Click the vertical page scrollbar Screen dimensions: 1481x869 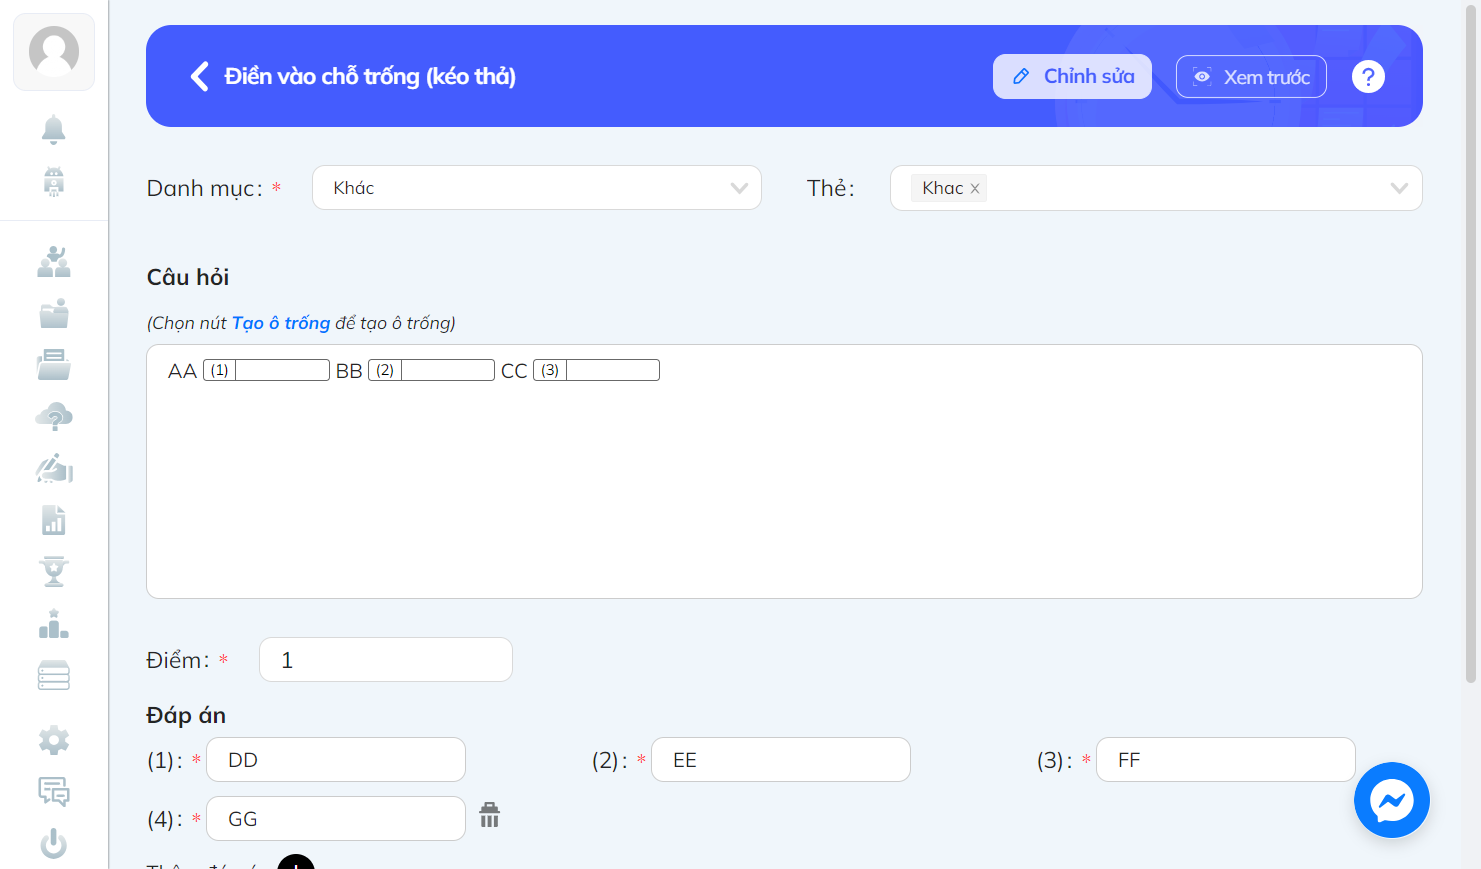1471,340
